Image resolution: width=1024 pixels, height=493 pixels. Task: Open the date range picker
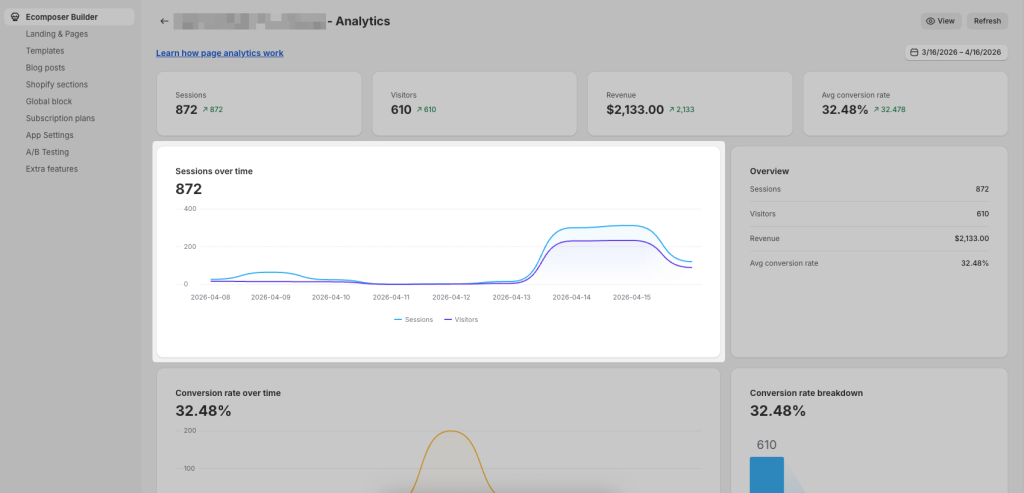coord(956,53)
